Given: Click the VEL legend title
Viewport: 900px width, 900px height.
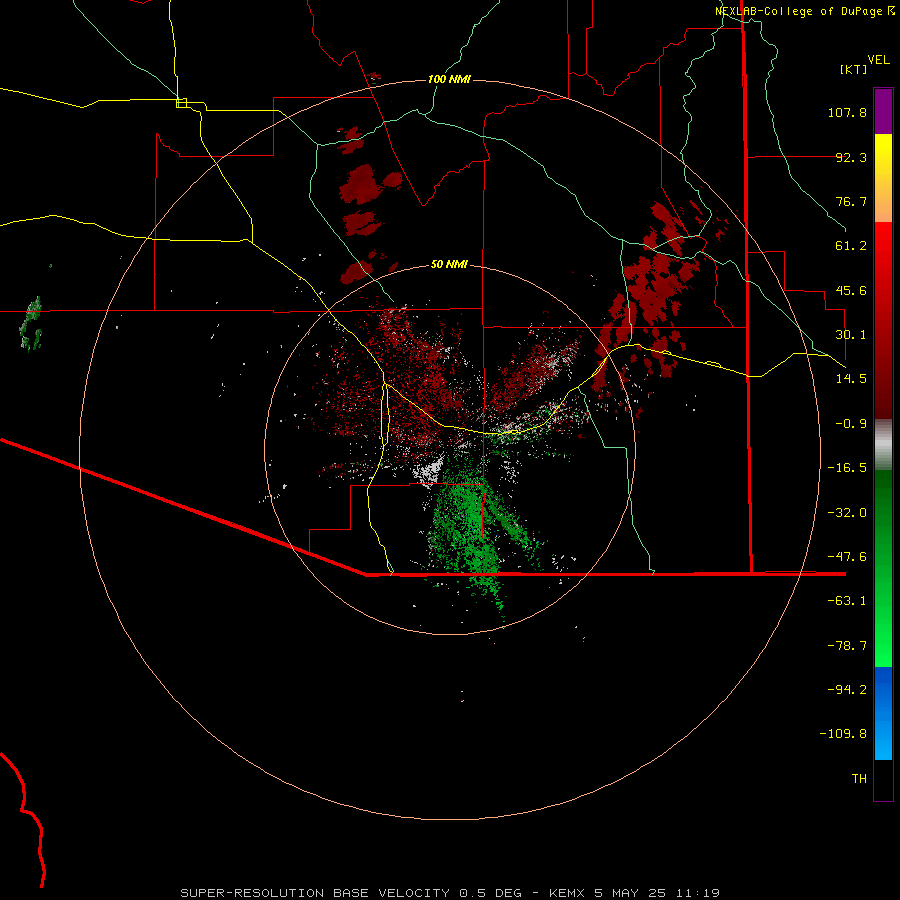Looking at the screenshot, I should click(x=878, y=60).
